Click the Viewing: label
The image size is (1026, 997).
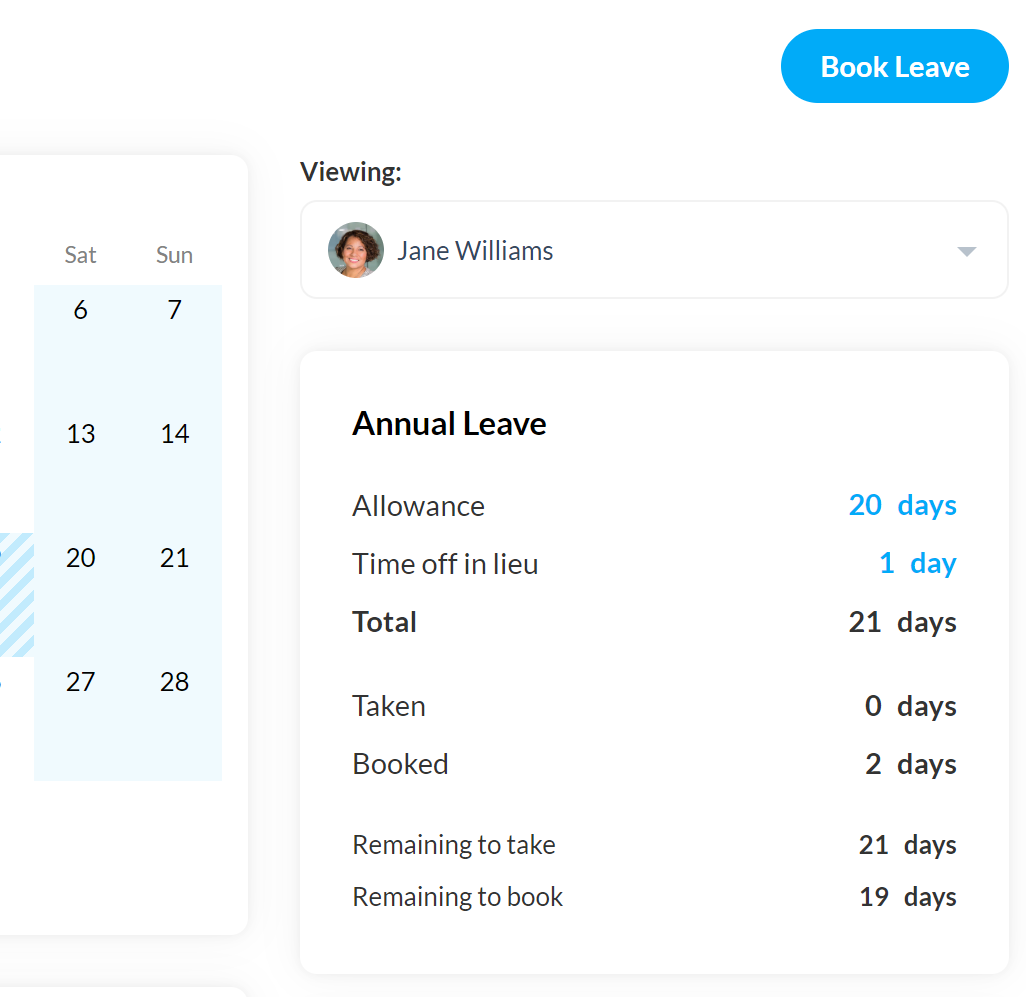pyautogui.click(x=351, y=172)
